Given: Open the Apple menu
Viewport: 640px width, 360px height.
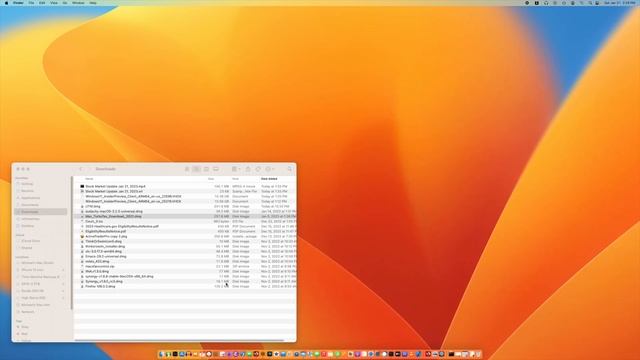Looking at the screenshot, I should pyautogui.click(x=6, y=3).
